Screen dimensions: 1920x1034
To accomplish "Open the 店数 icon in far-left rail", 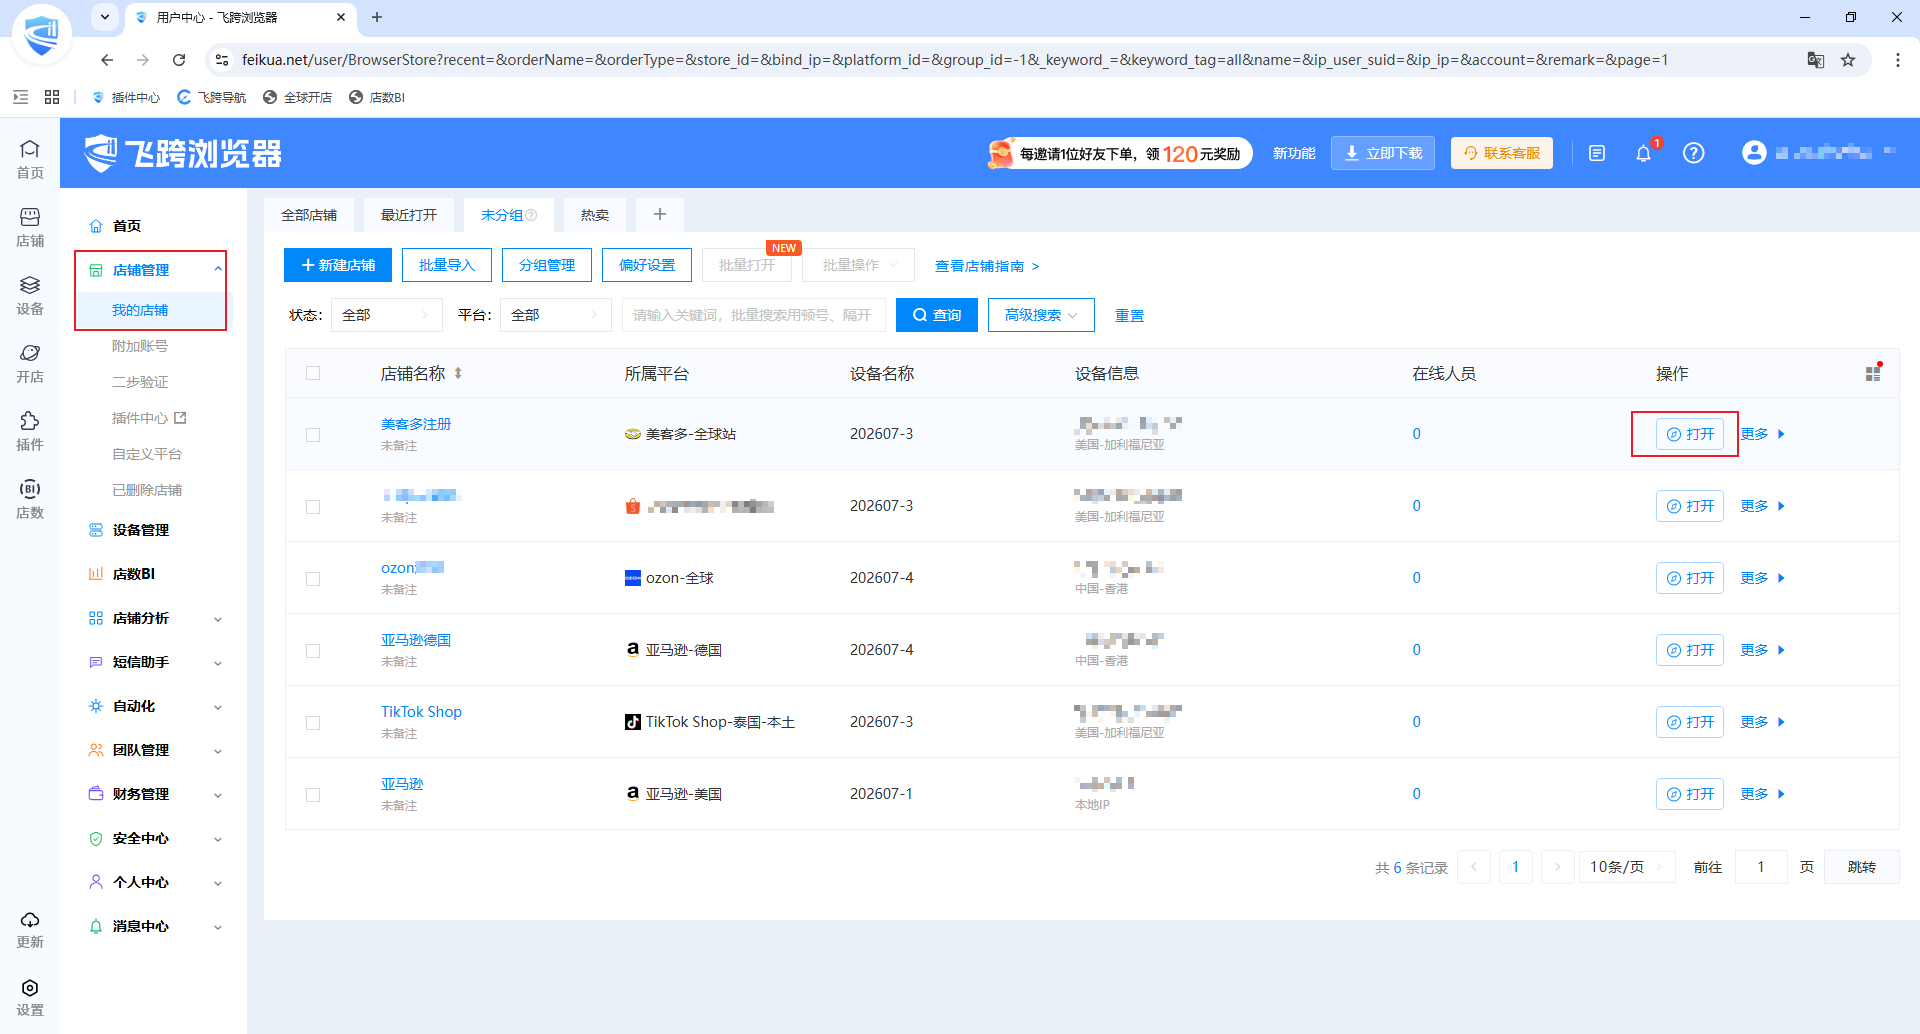I will [30, 499].
